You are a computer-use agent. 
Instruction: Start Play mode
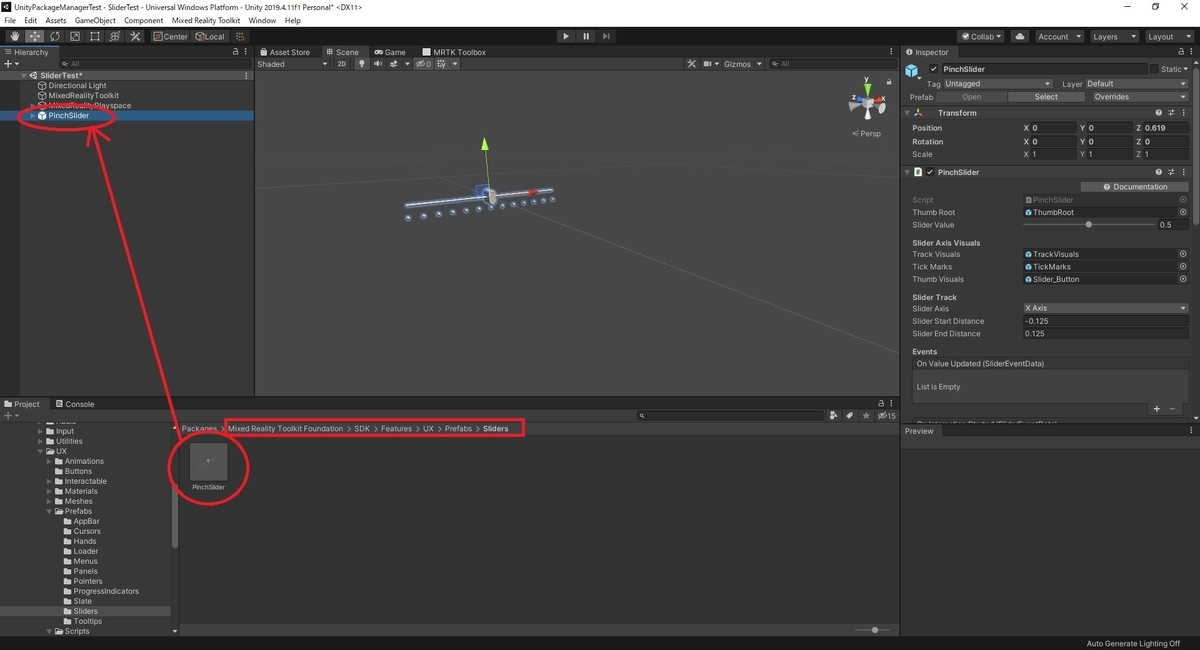[565, 37]
